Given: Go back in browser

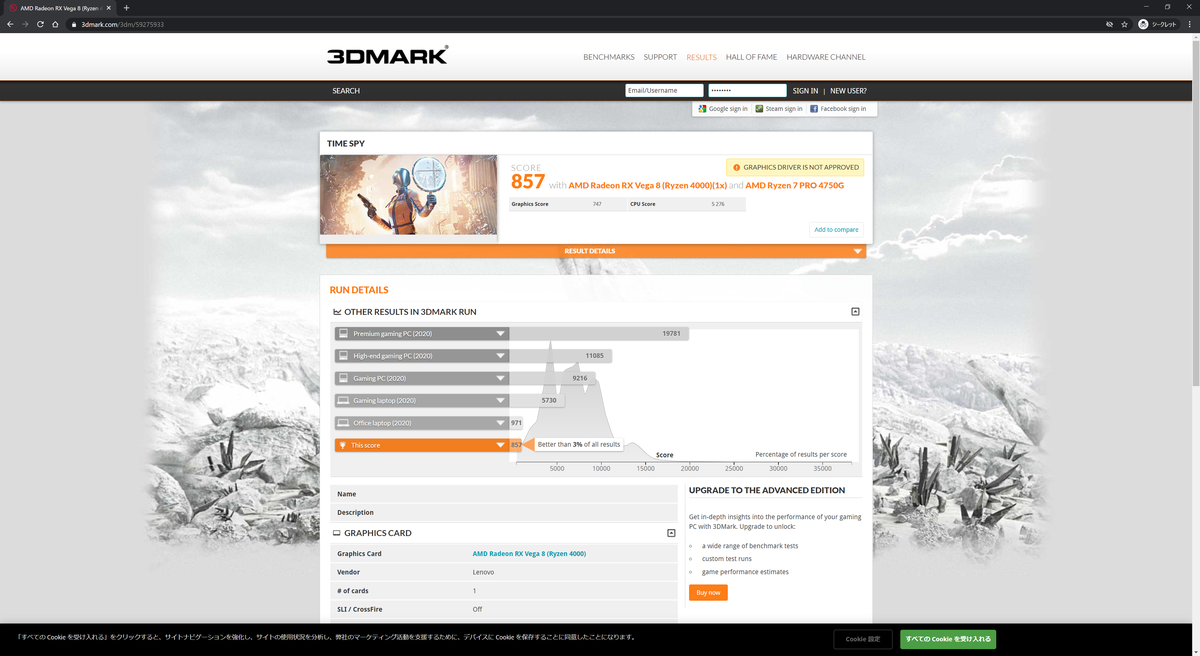Looking at the screenshot, I should tap(10, 24).
